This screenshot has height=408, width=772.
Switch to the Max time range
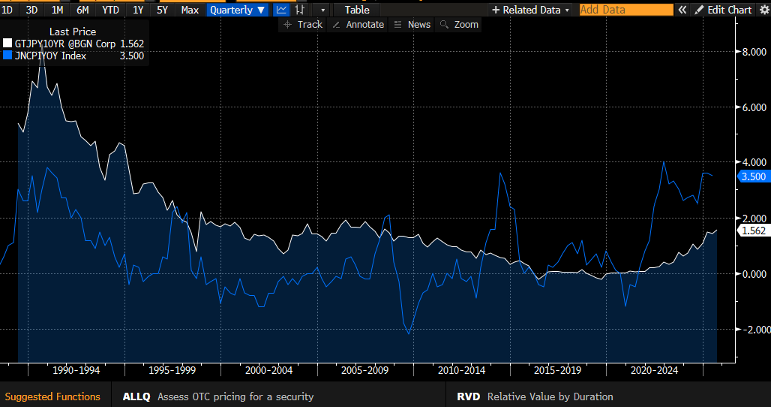coord(189,9)
